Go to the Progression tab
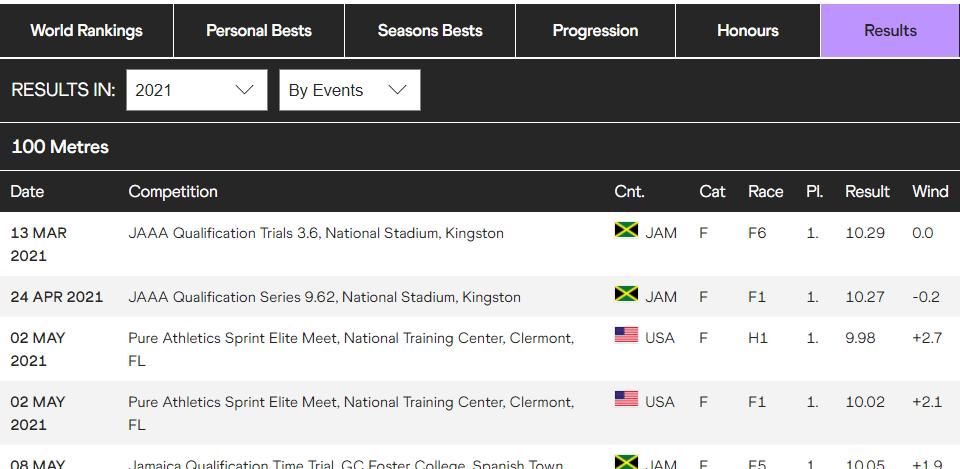Screen dimensions: 960x469 point(595,31)
